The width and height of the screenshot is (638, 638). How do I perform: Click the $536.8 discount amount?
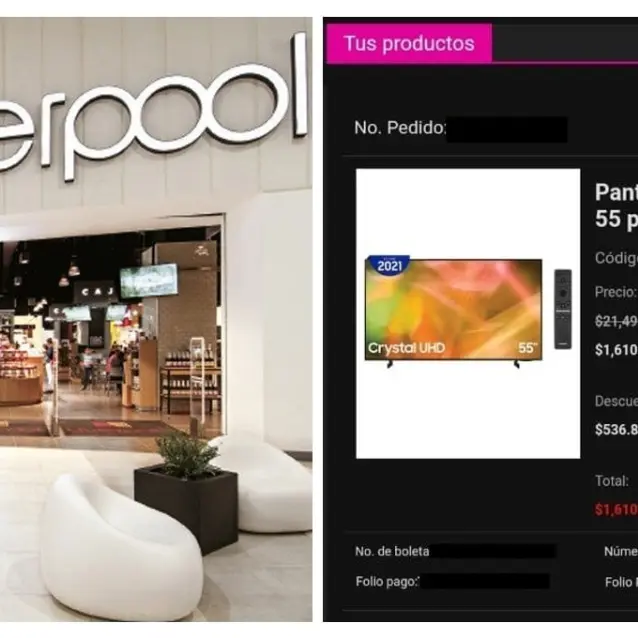click(x=616, y=429)
